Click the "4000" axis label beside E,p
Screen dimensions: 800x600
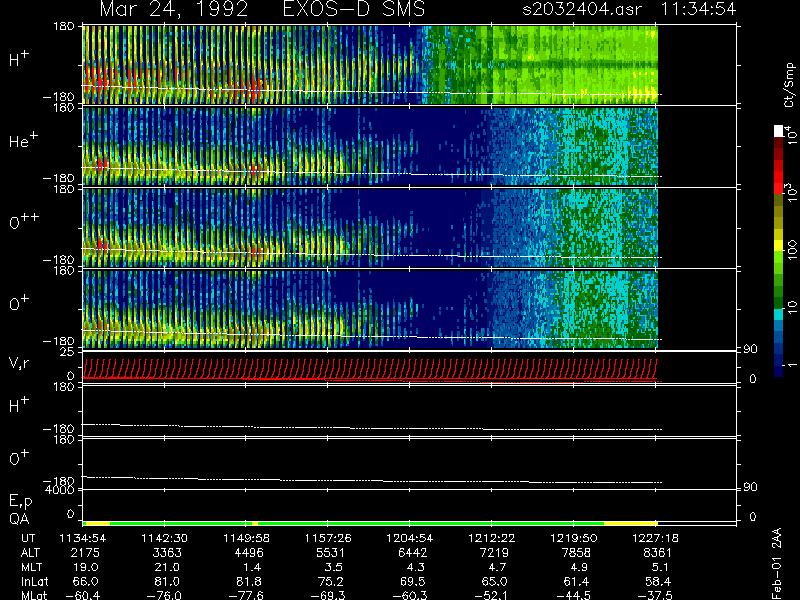60,490
